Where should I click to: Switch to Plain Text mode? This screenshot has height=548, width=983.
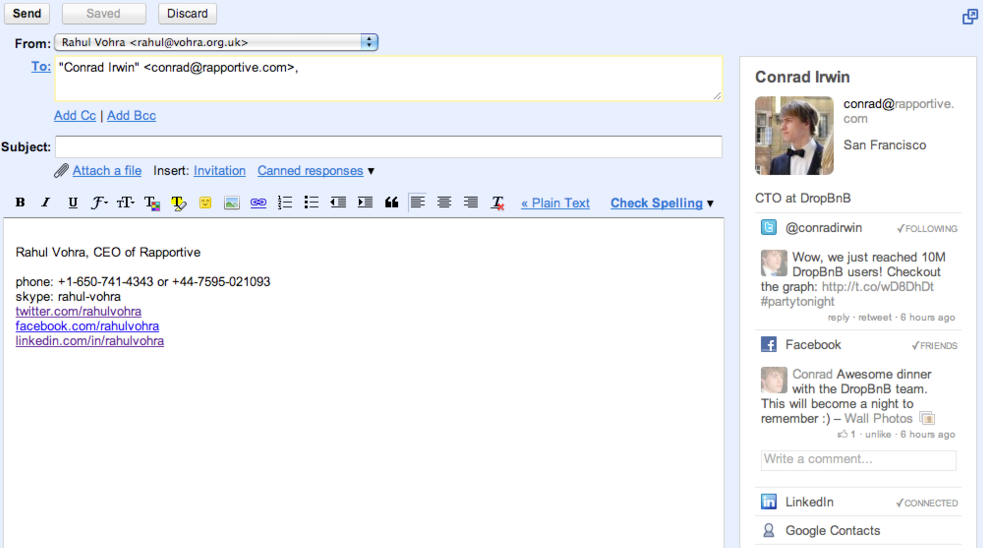click(555, 203)
